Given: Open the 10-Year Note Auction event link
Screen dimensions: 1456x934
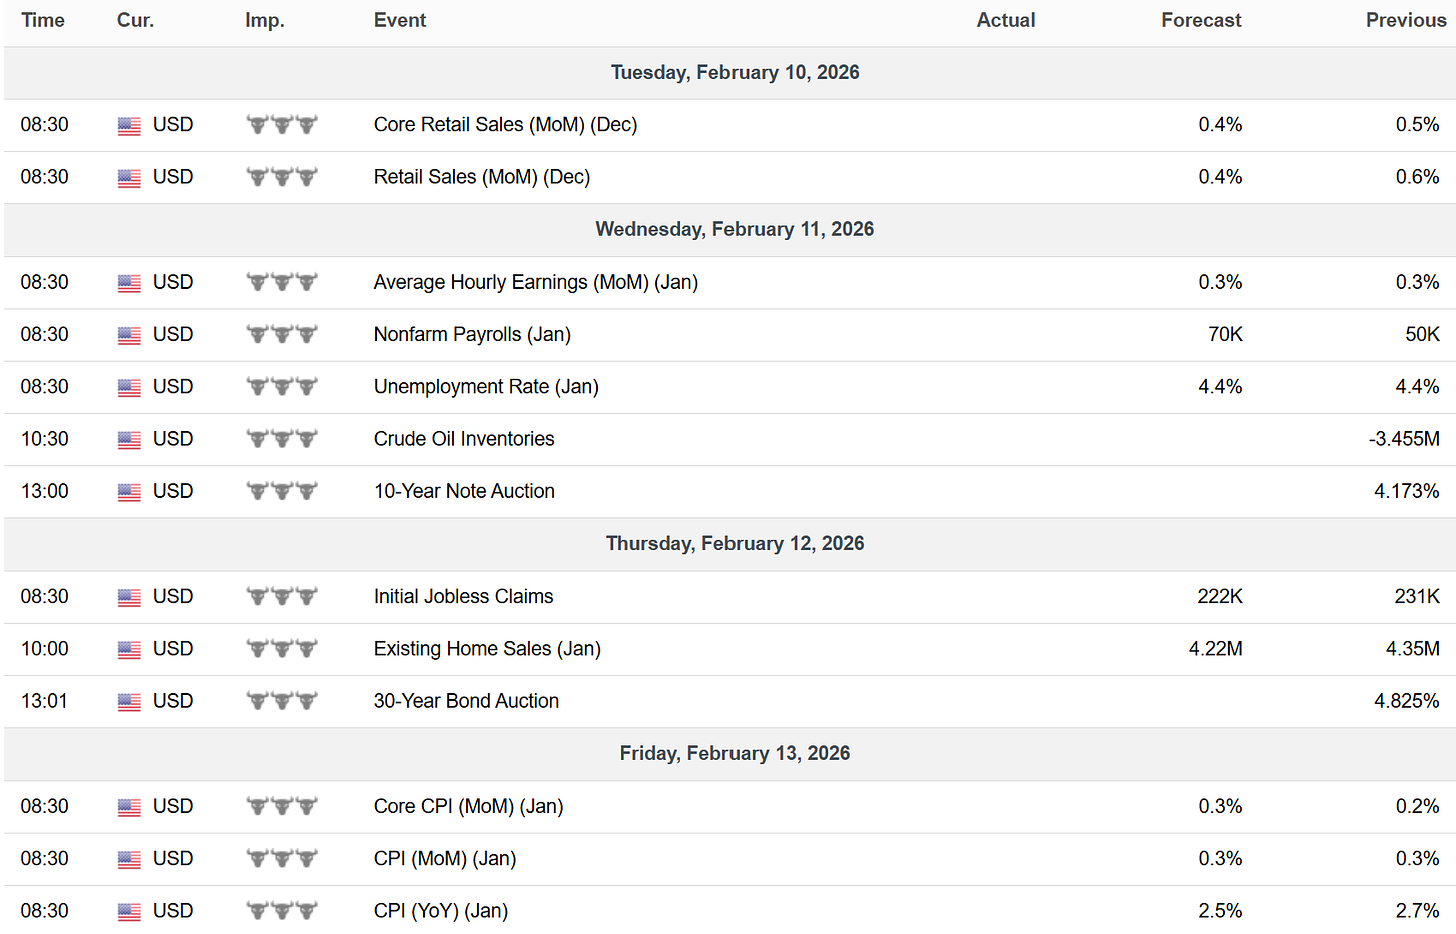Looking at the screenshot, I should (464, 491).
